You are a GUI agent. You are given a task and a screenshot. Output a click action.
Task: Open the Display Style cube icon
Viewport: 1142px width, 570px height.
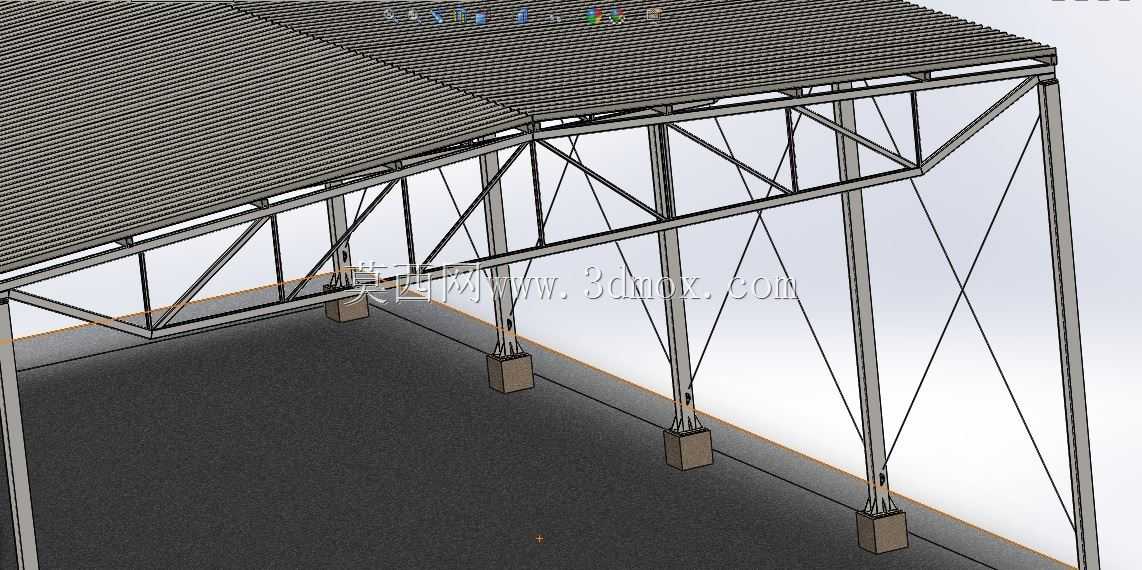pos(522,15)
